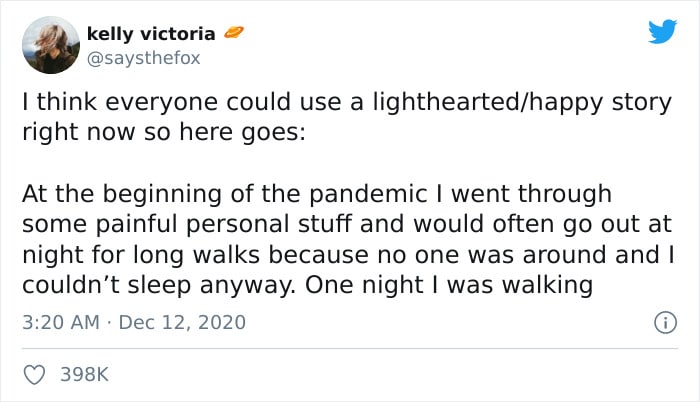Viewport: 700px width, 402px height.
Task: Click the divider line above the like count
Action: (x=350, y=348)
